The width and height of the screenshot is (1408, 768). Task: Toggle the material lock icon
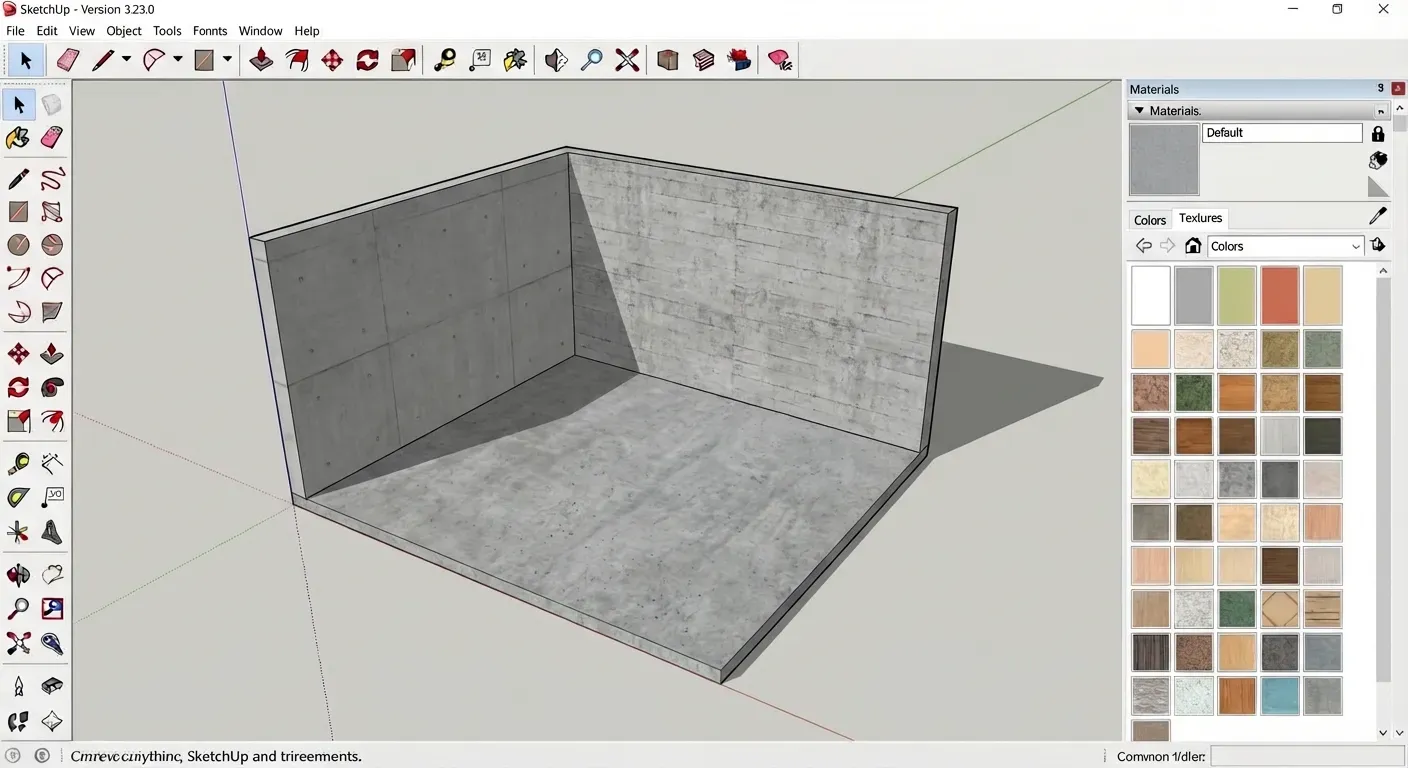(1378, 133)
